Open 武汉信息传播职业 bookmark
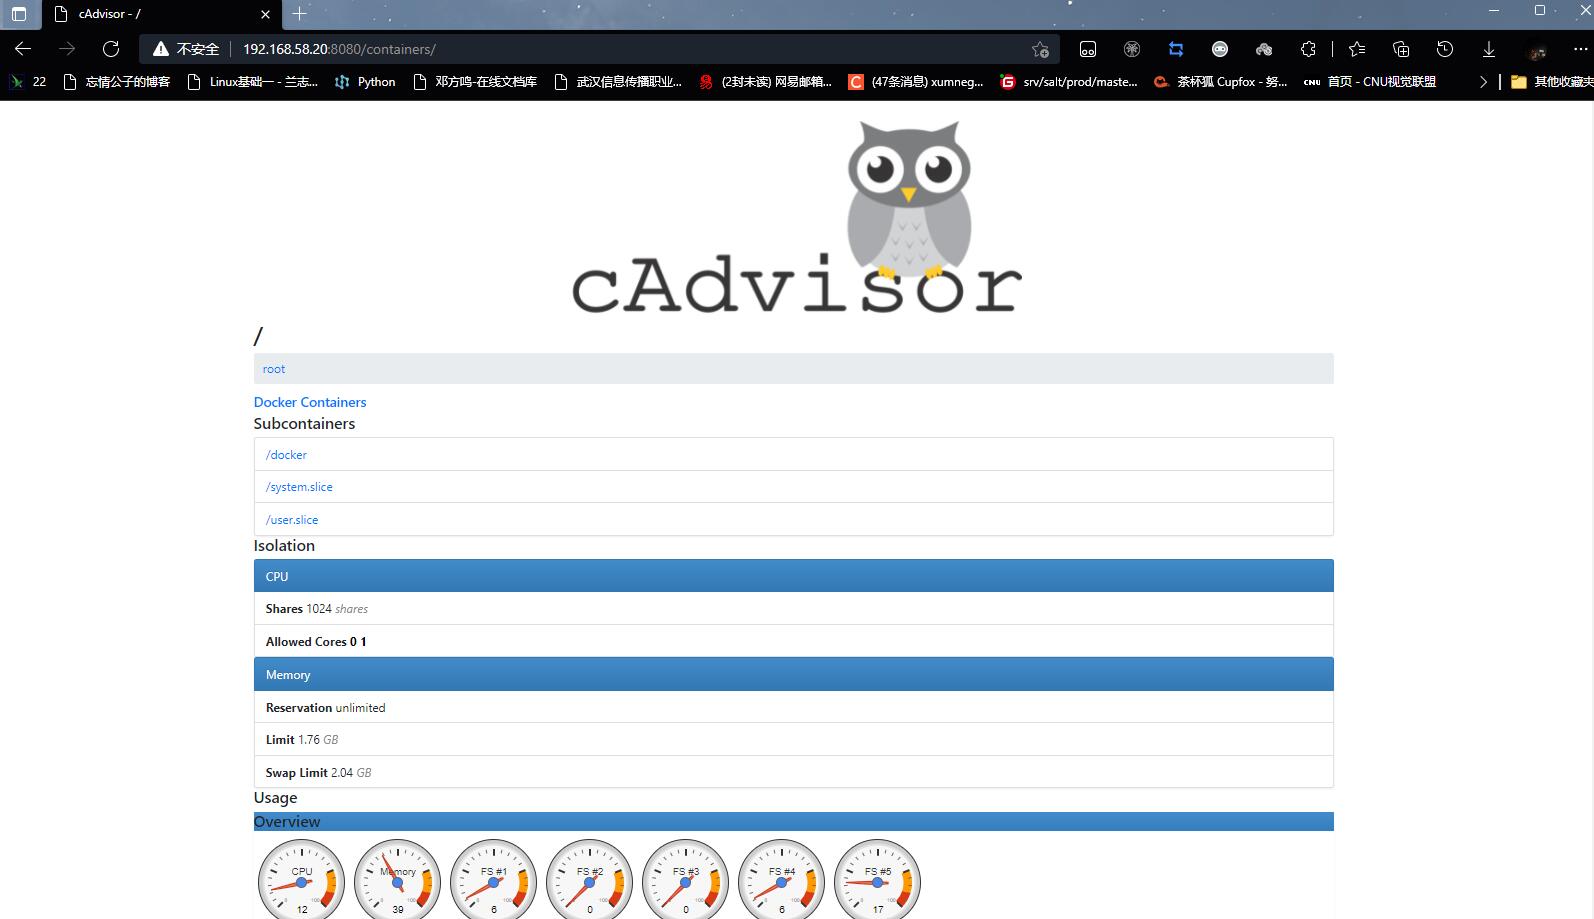 coord(617,82)
